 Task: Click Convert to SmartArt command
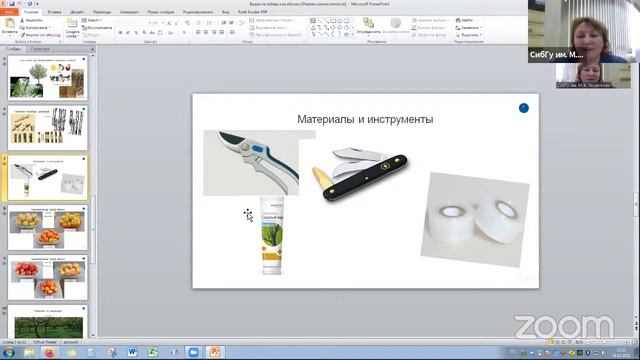pos(276,35)
